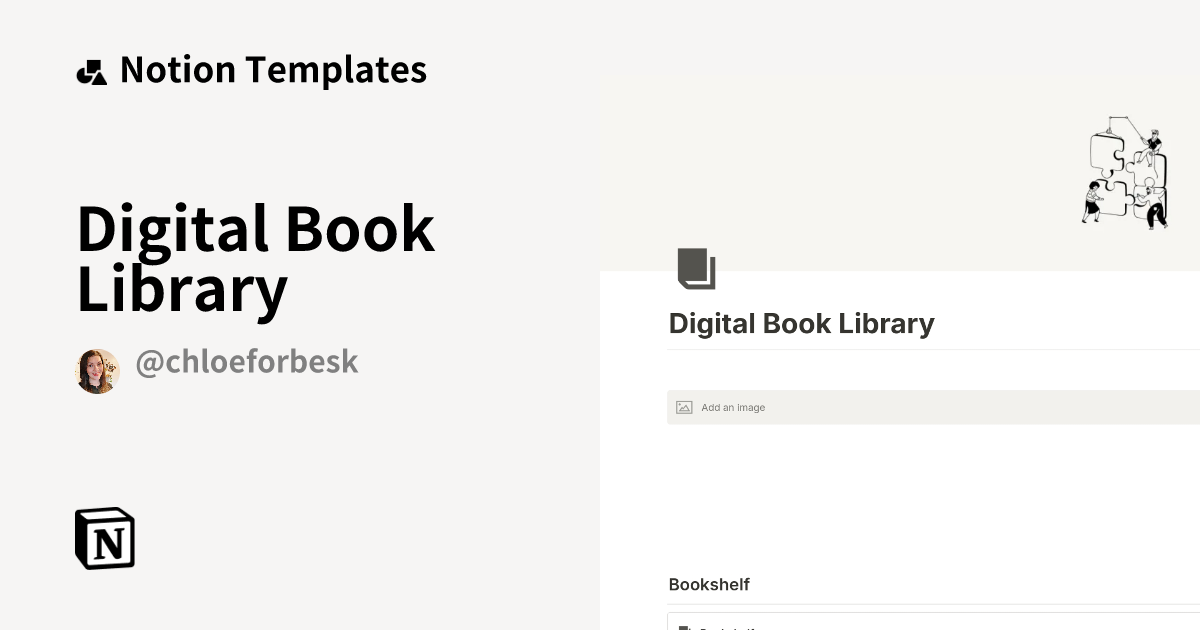Image resolution: width=1200 pixels, height=630 pixels.
Task: Select the Bookshelf section heading
Action: click(709, 585)
